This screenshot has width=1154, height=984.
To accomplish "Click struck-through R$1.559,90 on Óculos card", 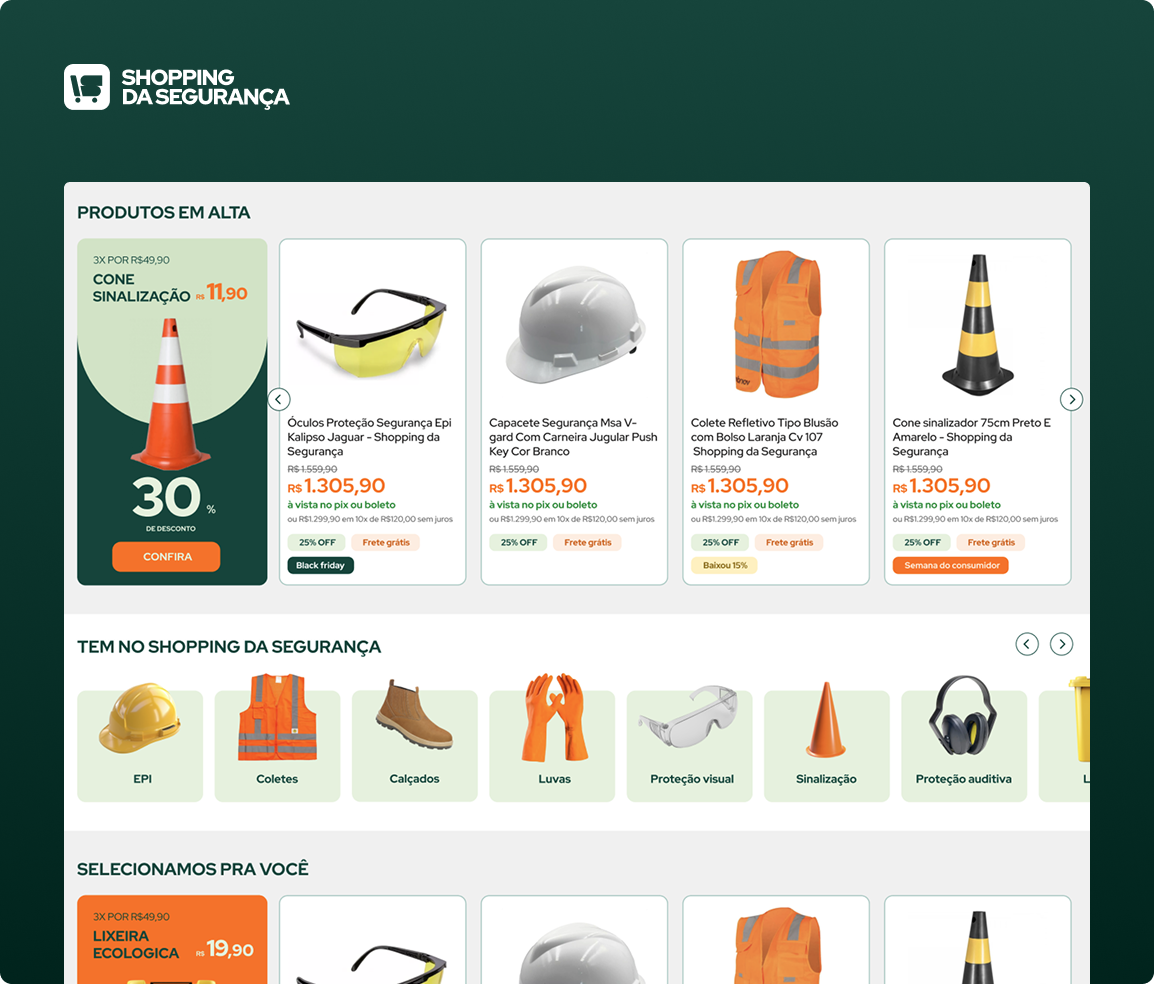I will [x=312, y=469].
